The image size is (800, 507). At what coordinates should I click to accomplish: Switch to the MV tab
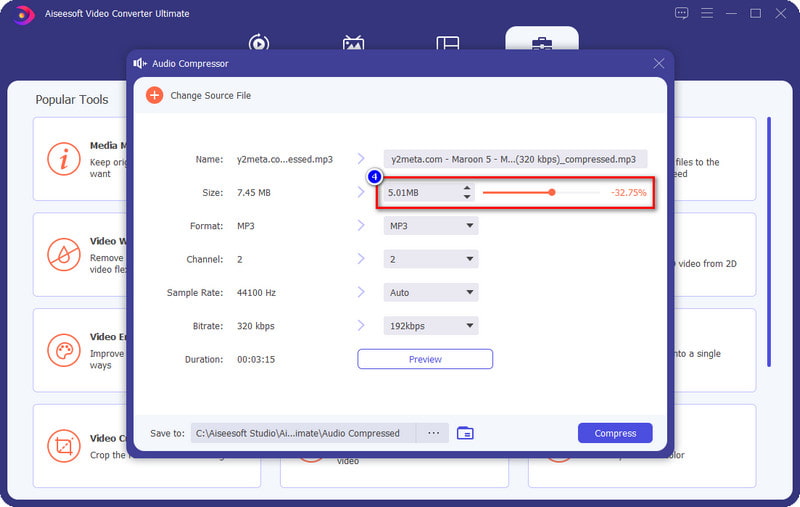(x=353, y=44)
